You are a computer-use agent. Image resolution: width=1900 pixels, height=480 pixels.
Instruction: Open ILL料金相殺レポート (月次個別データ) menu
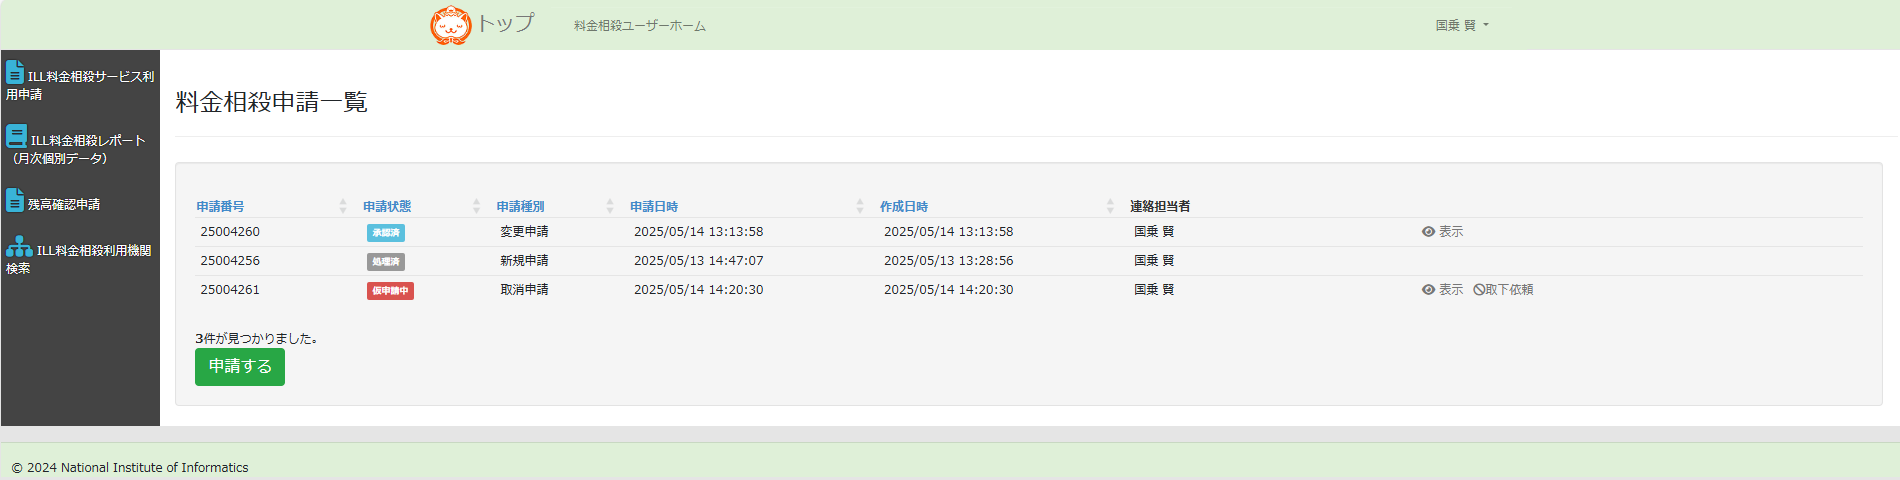click(77, 144)
